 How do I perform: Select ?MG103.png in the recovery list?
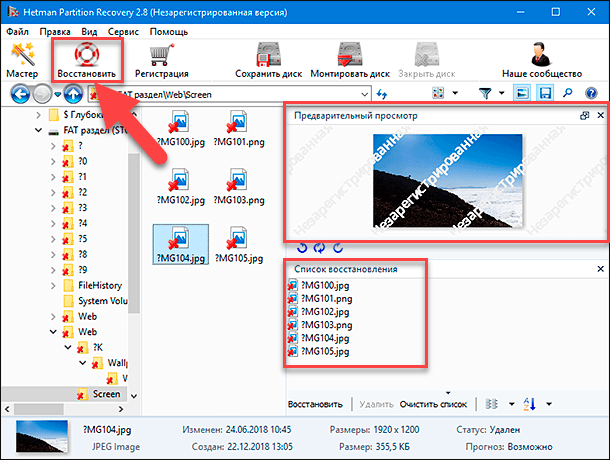point(320,325)
